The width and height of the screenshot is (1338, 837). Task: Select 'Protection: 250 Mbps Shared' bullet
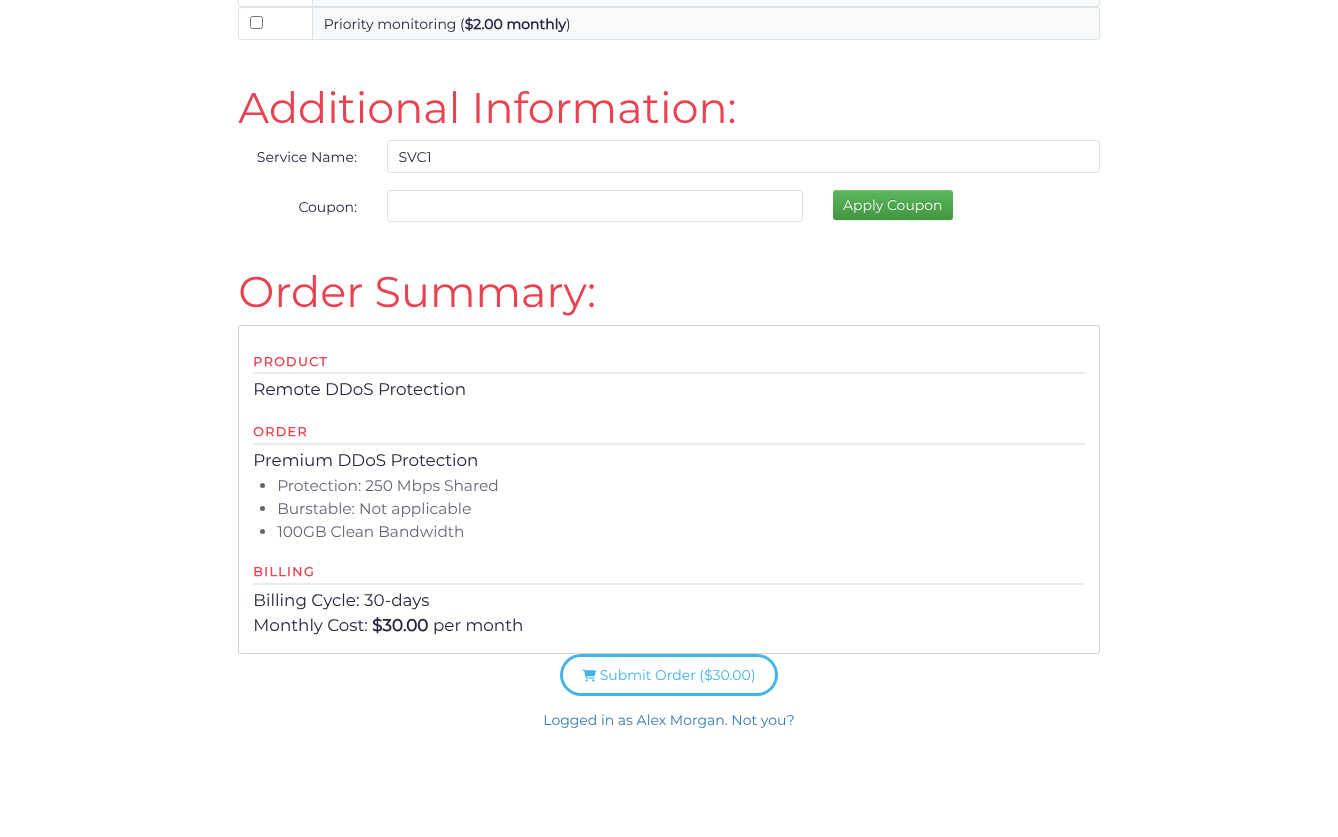(387, 486)
